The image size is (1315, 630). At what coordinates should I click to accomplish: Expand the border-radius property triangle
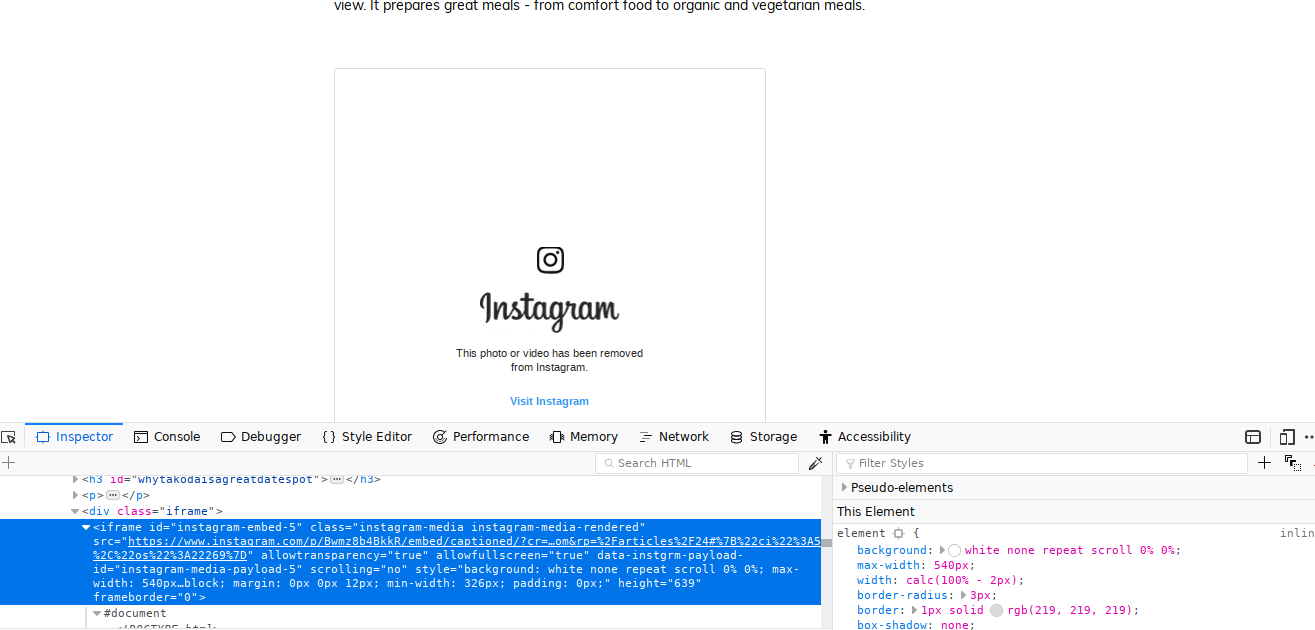coord(964,595)
